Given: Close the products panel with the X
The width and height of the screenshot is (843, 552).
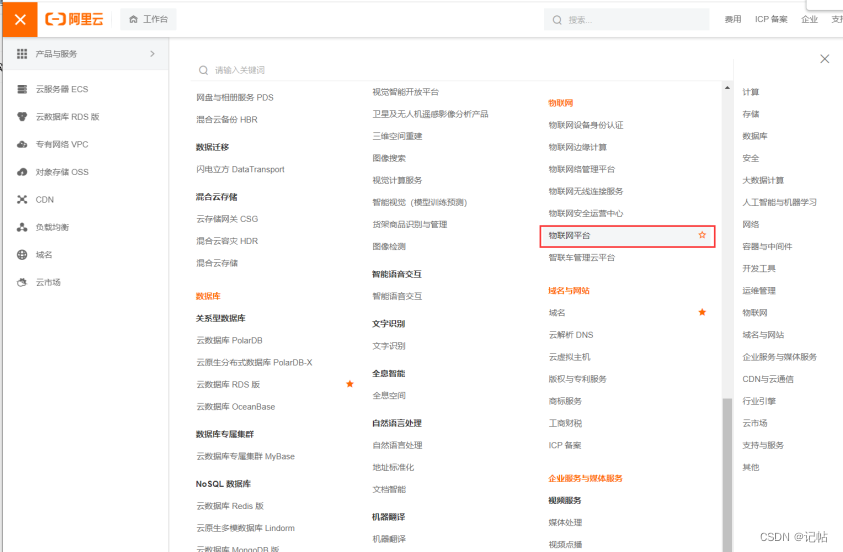Looking at the screenshot, I should point(824,59).
